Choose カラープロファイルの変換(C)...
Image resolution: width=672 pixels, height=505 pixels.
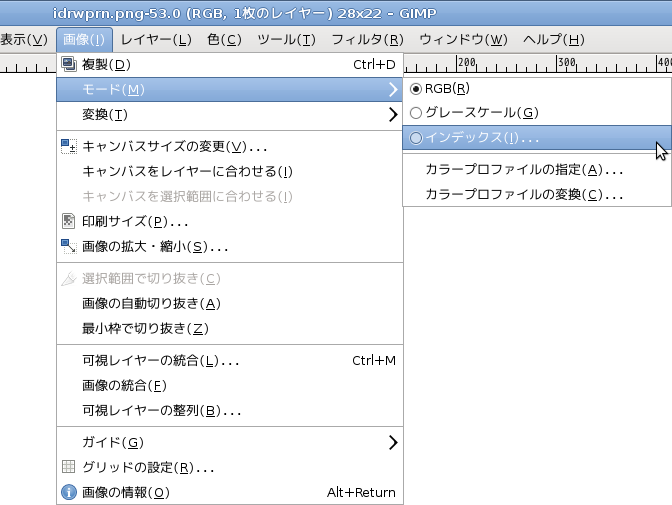coord(537,195)
